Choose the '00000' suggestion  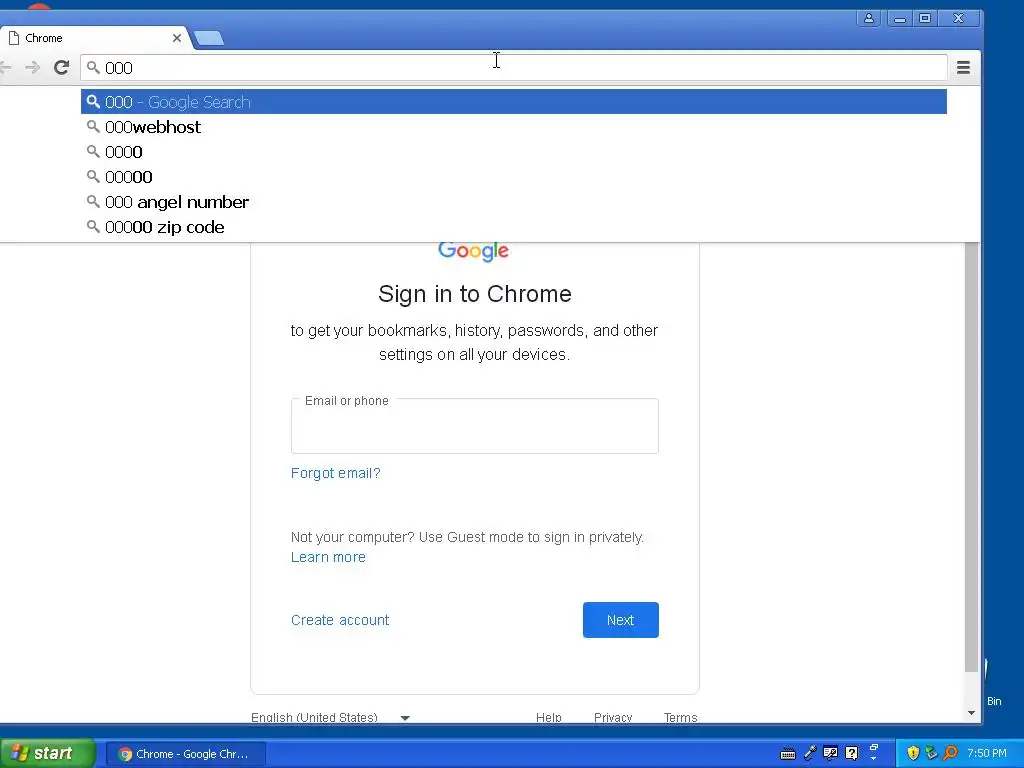click(514, 177)
